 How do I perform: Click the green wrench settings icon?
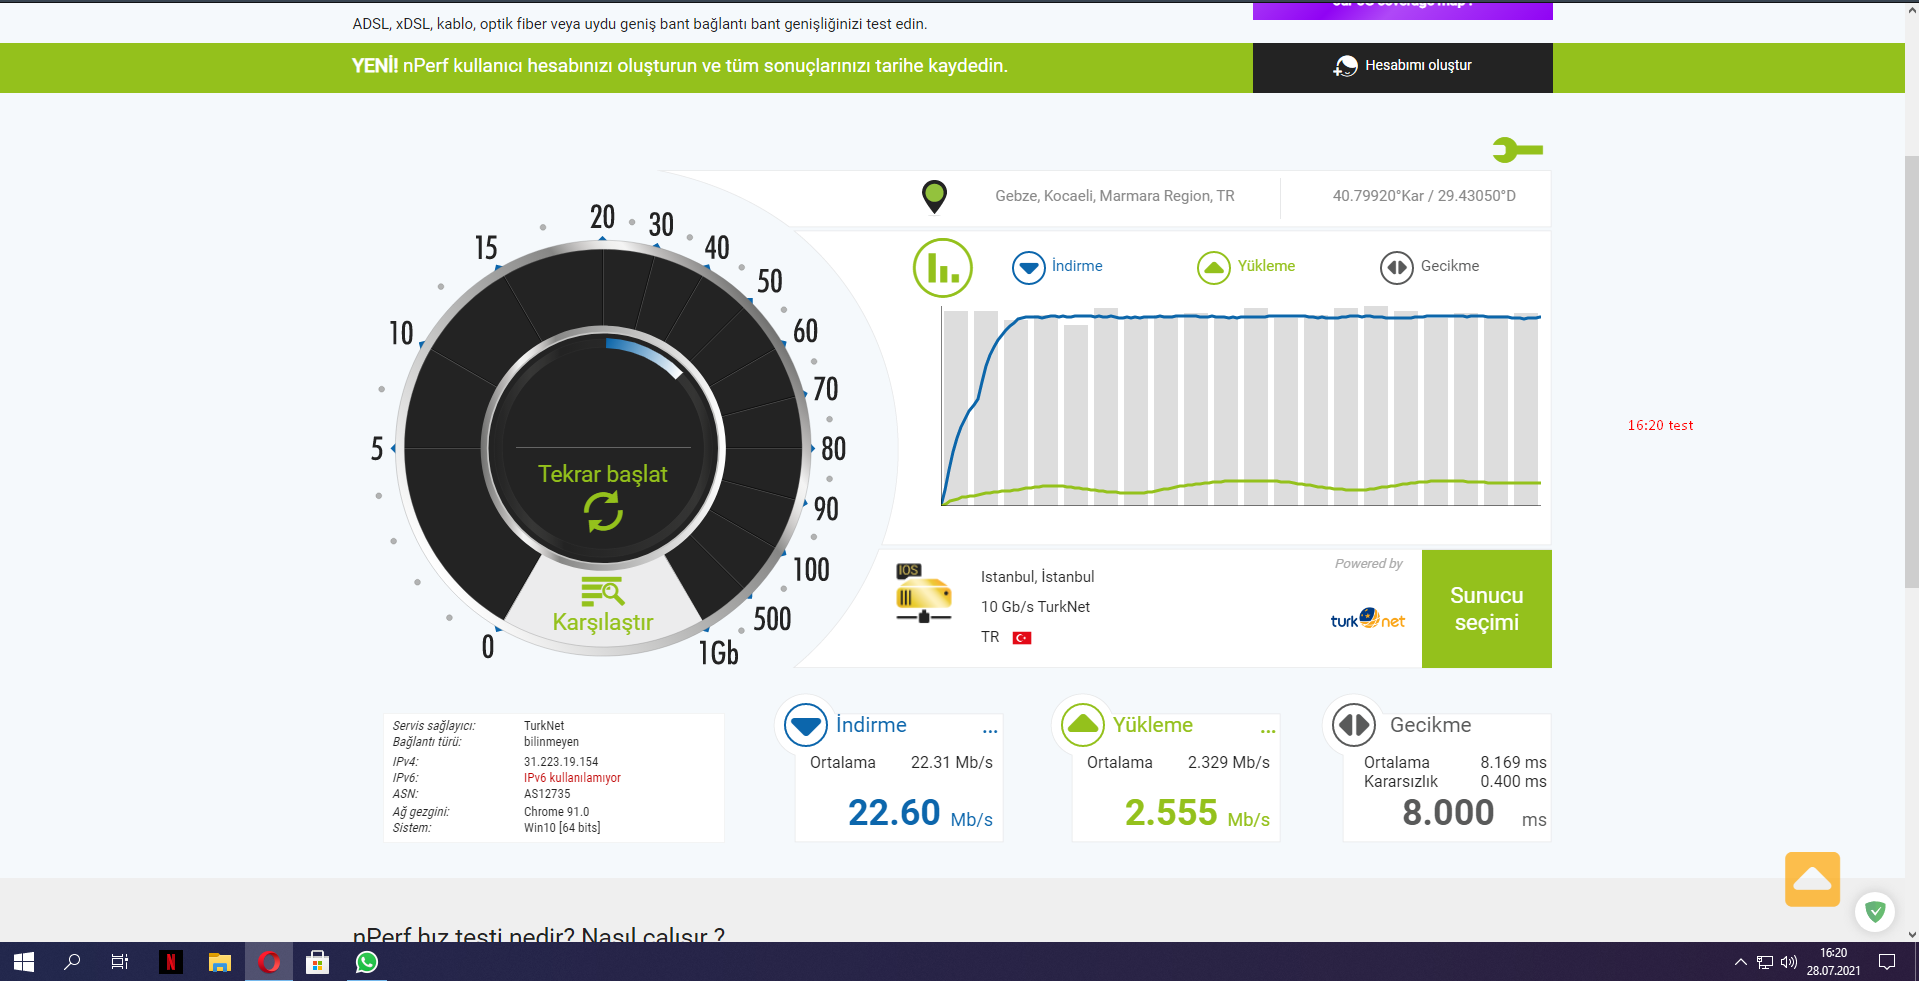click(x=1517, y=150)
